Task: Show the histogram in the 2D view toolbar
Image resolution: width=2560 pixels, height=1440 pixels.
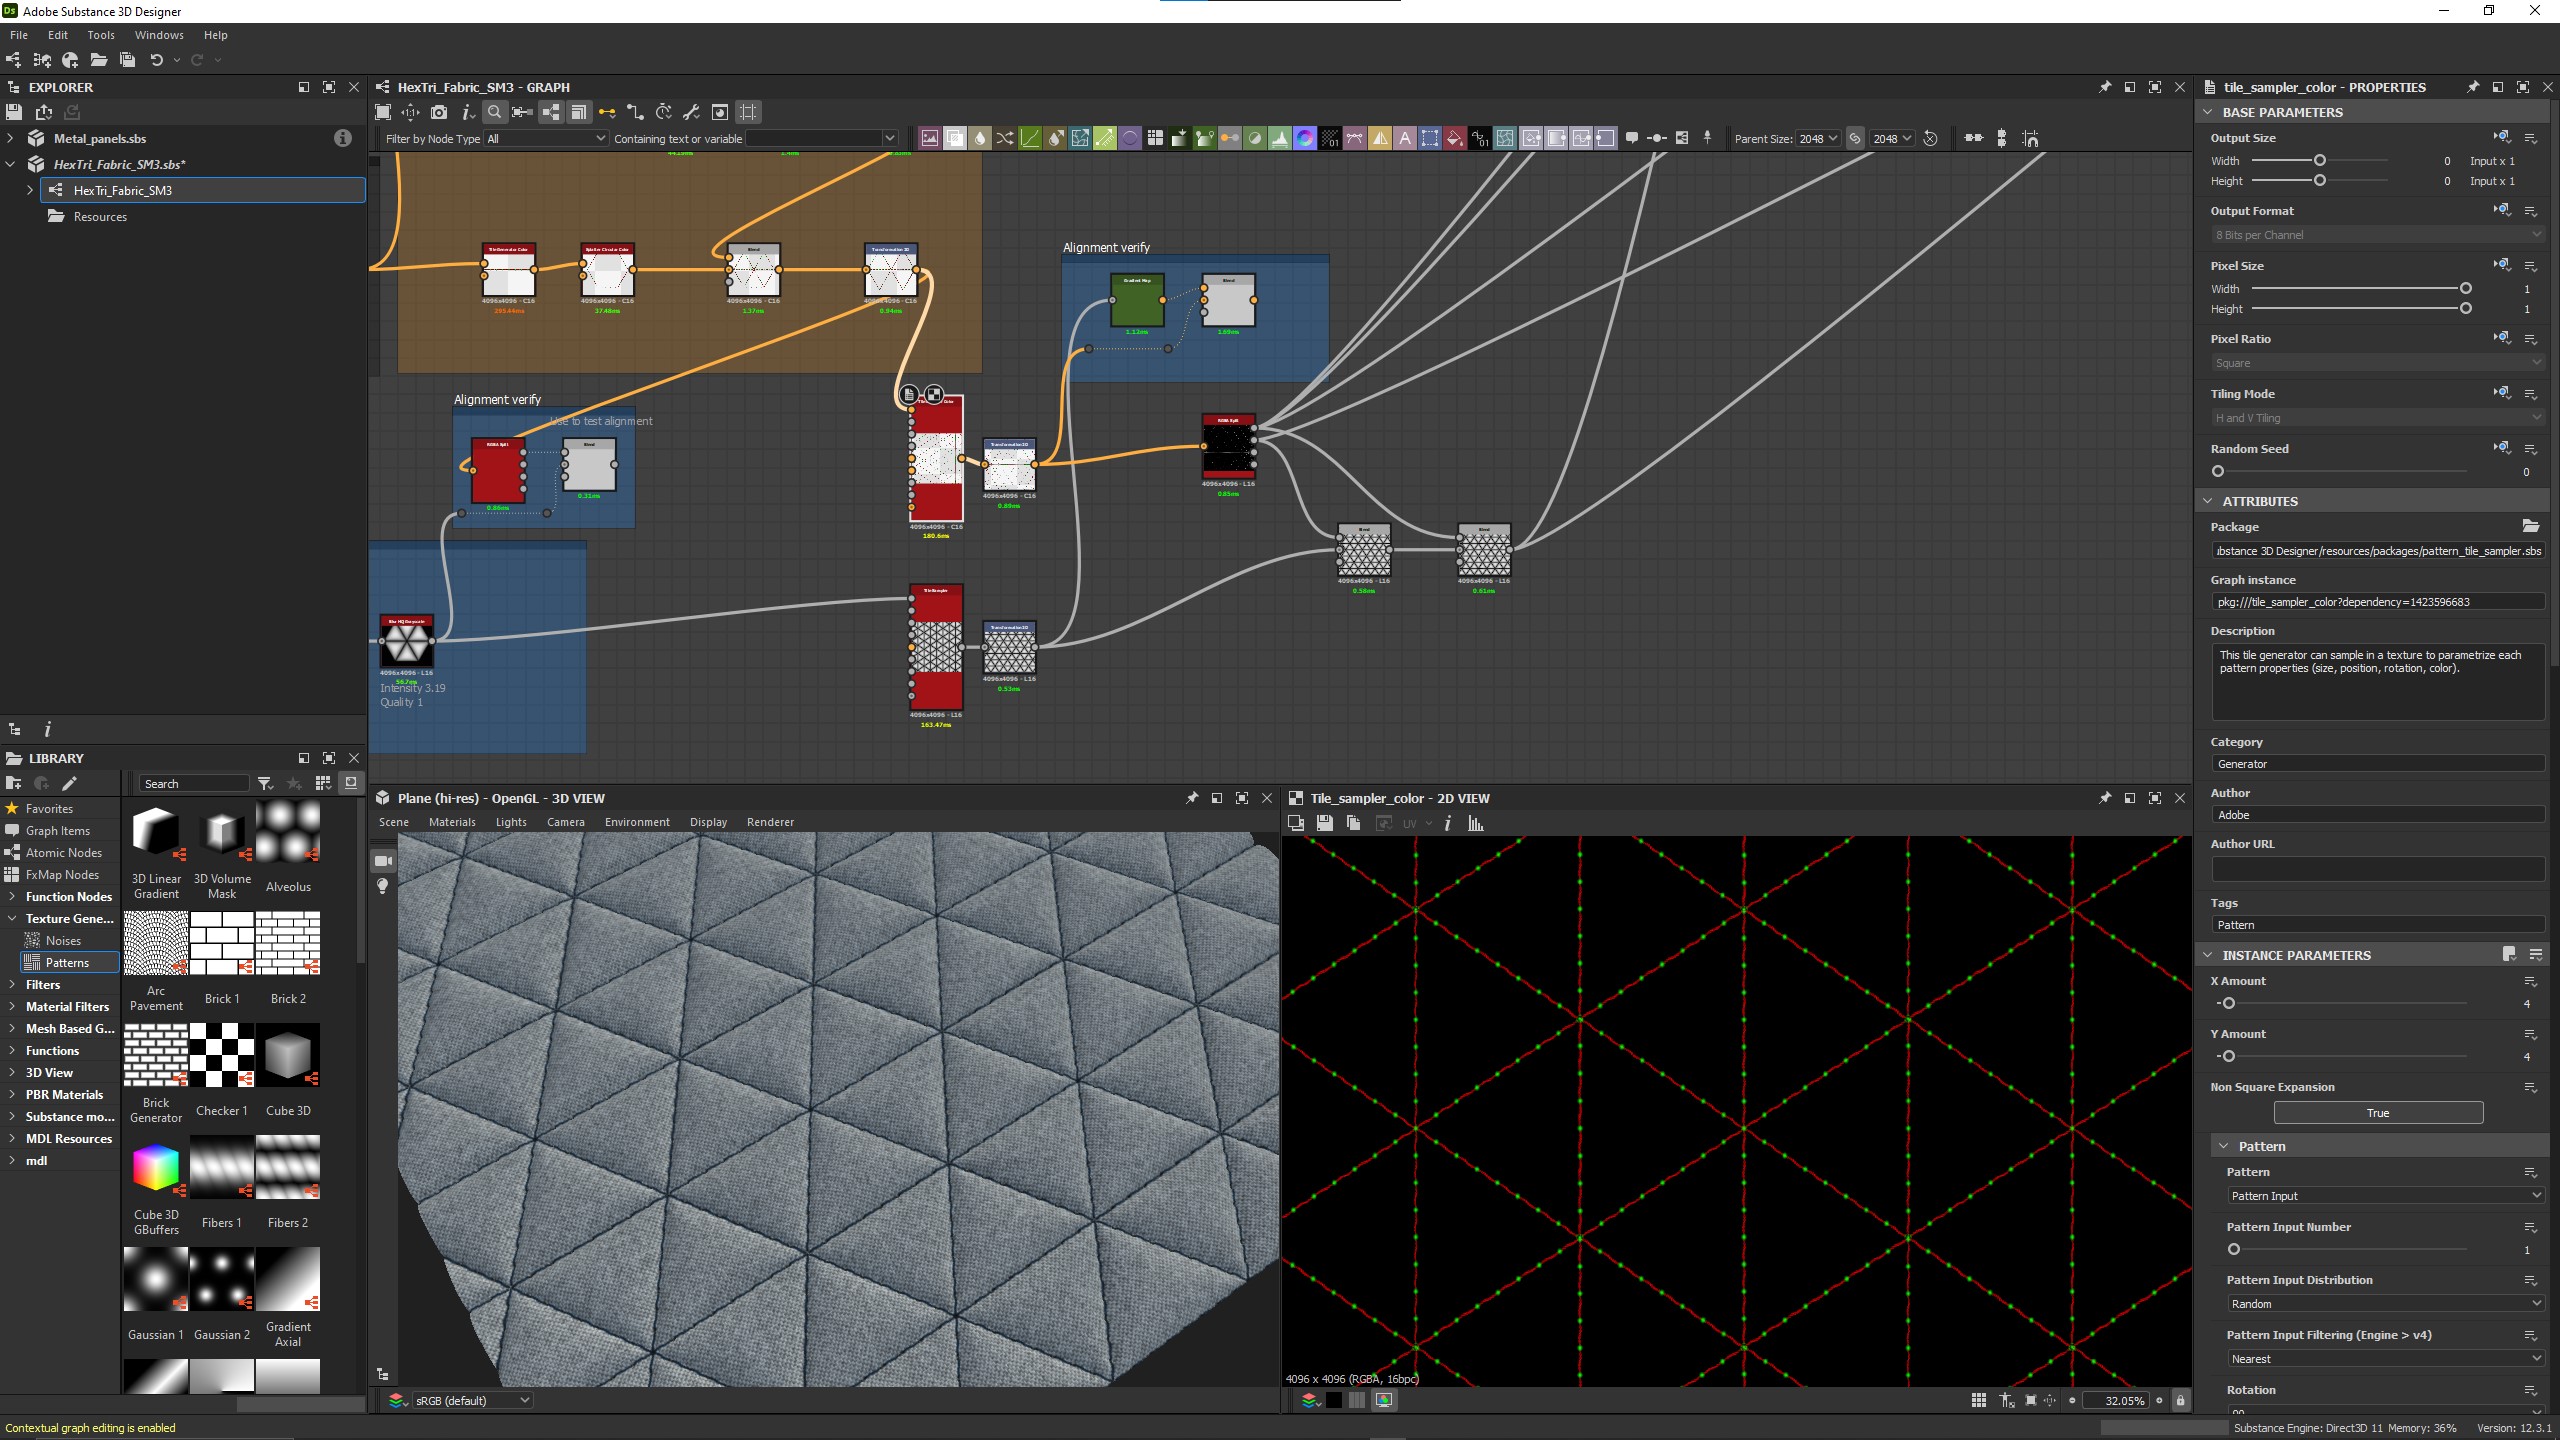Action: (1475, 824)
